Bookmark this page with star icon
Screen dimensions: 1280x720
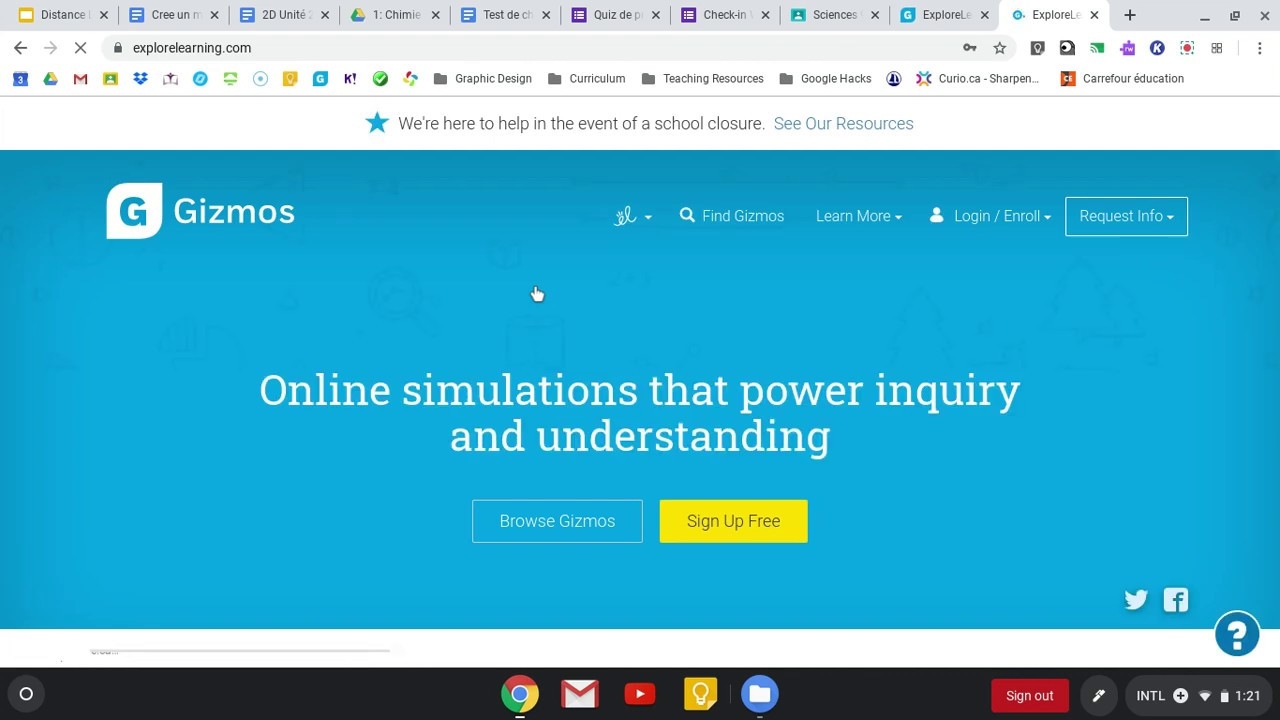tap(999, 48)
